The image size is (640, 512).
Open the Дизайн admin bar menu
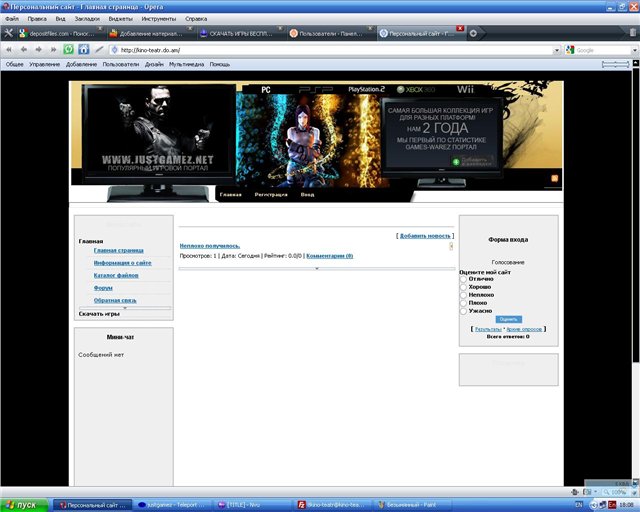(154, 64)
